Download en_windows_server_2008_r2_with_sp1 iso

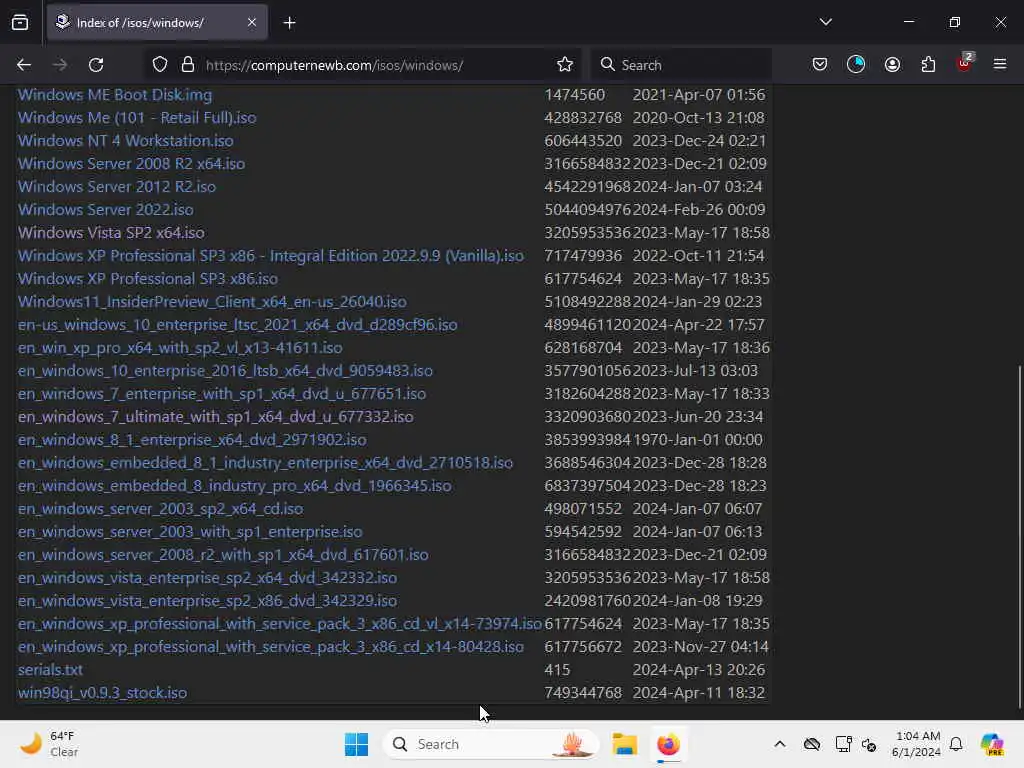pyautogui.click(x=223, y=554)
